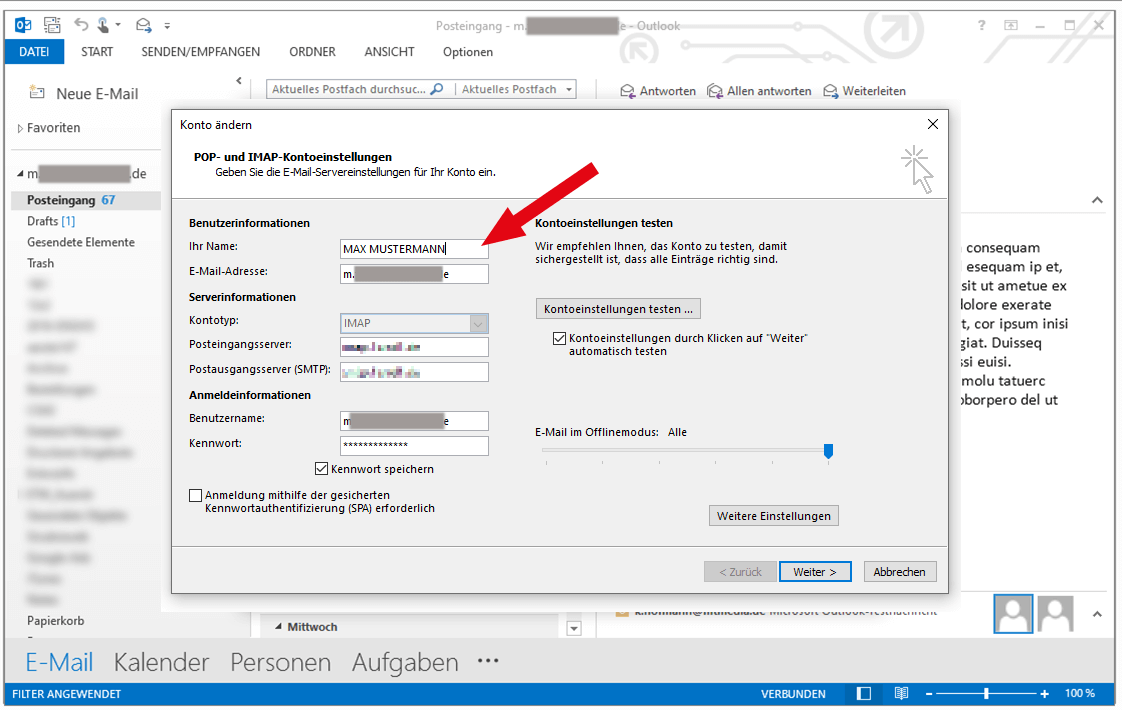
Task: Click the Weitere Einstellungen button
Action: 774,516
